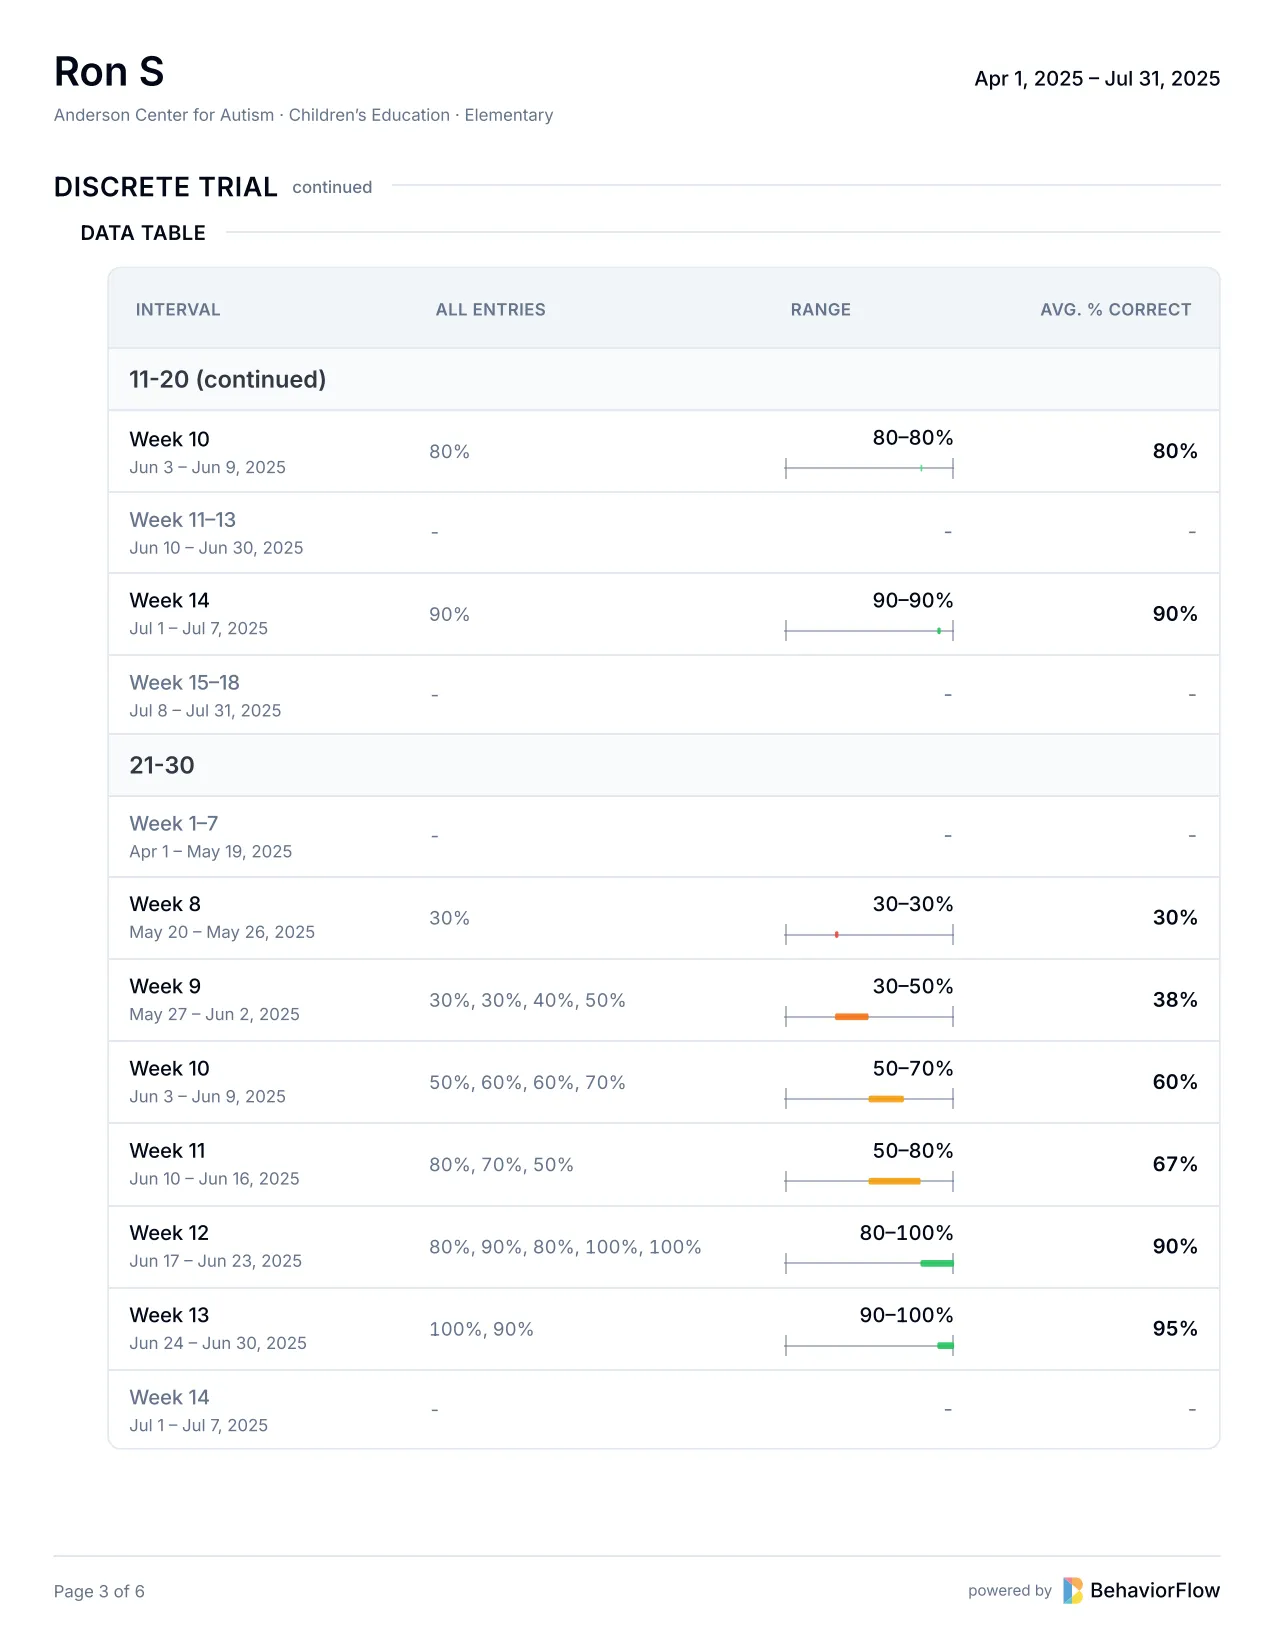Click the 30–30% range label
The width and height of the screenshot is (1275, 1650).
[x=913, y=904]
